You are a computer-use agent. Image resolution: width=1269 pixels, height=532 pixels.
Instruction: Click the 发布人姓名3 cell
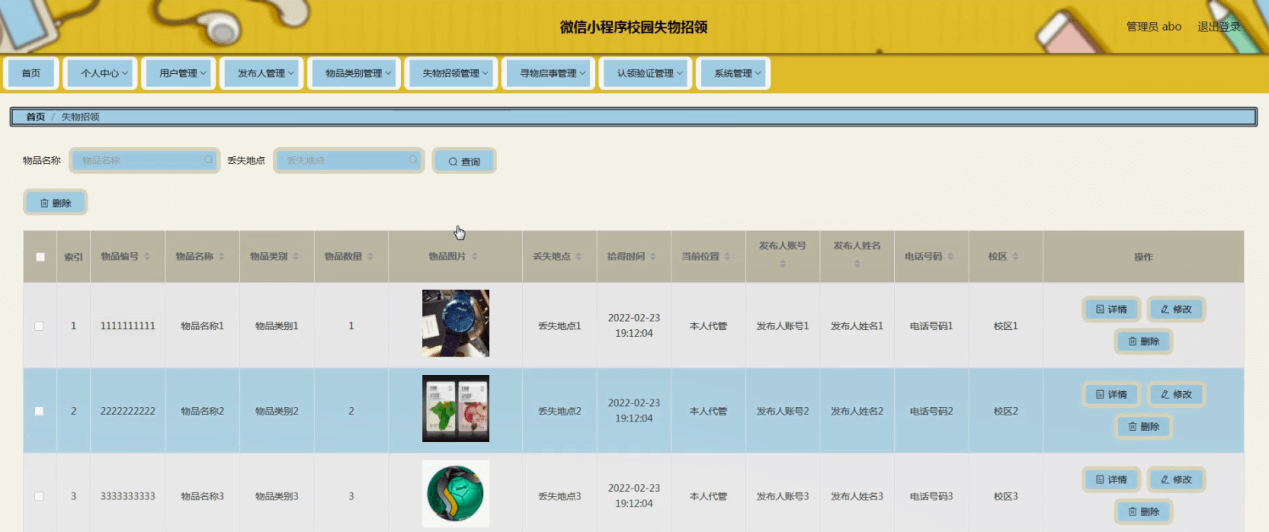(x=857, y=496)
